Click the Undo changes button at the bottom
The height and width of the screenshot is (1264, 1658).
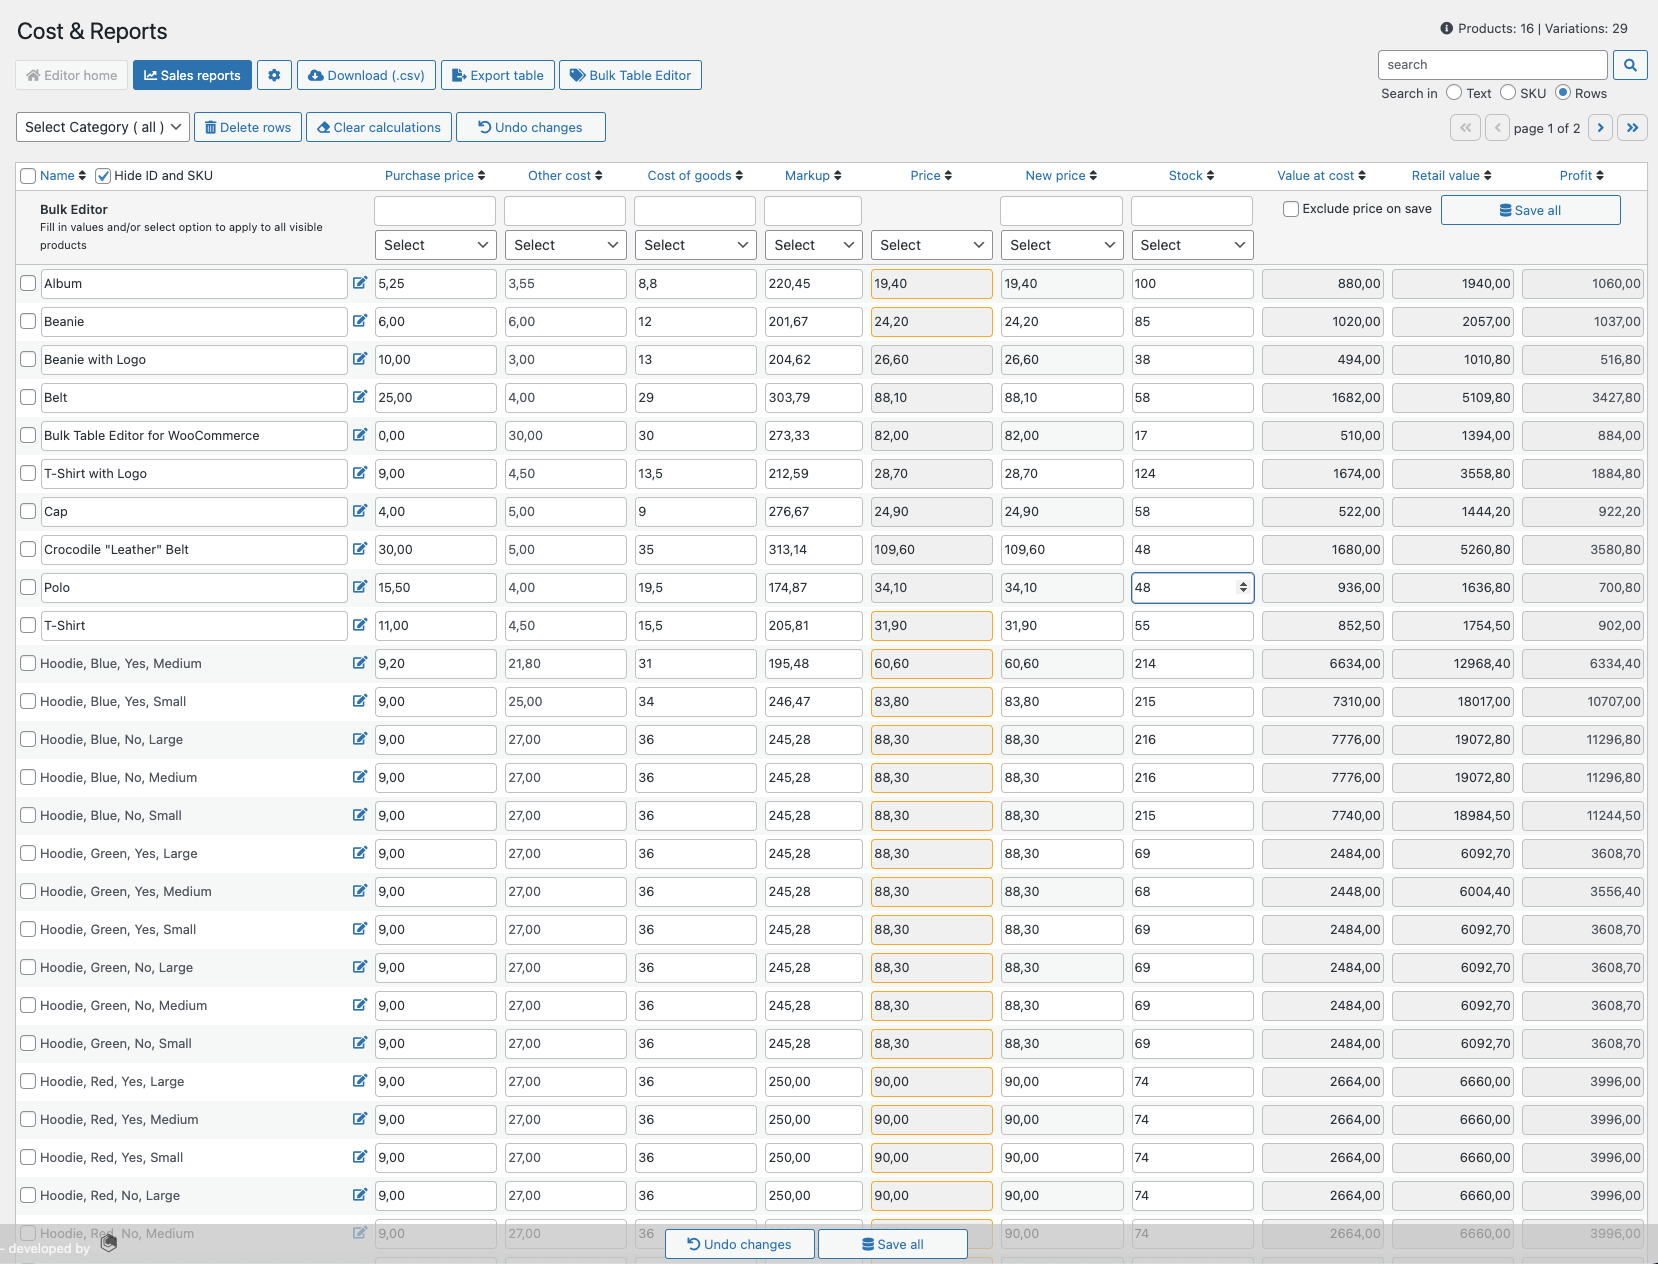pyautogui.click(x=739, y=1244)
